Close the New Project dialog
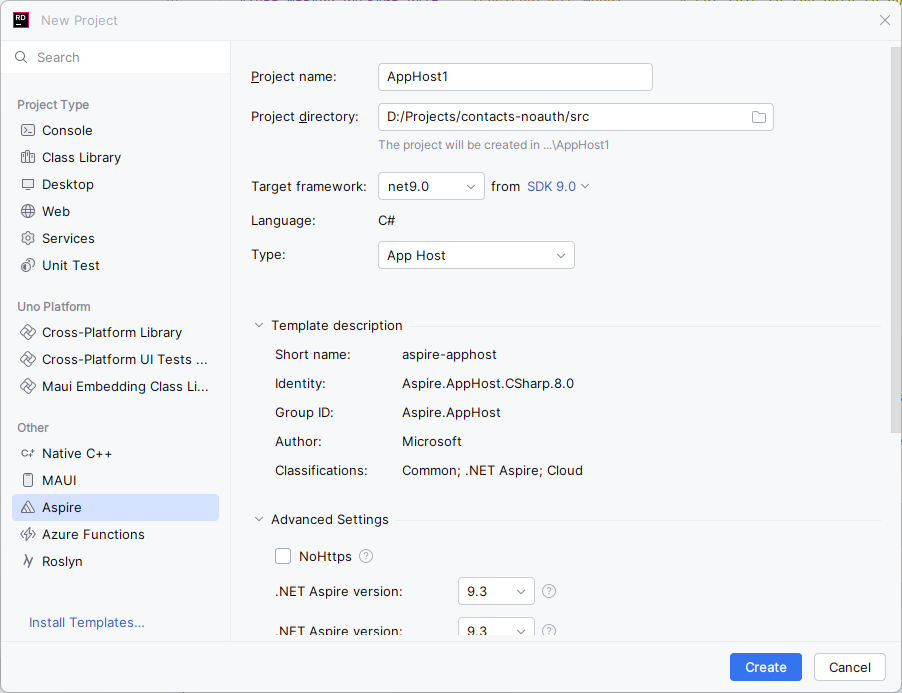The width and height of the screenshot is (902, 693). coord(885,20)
